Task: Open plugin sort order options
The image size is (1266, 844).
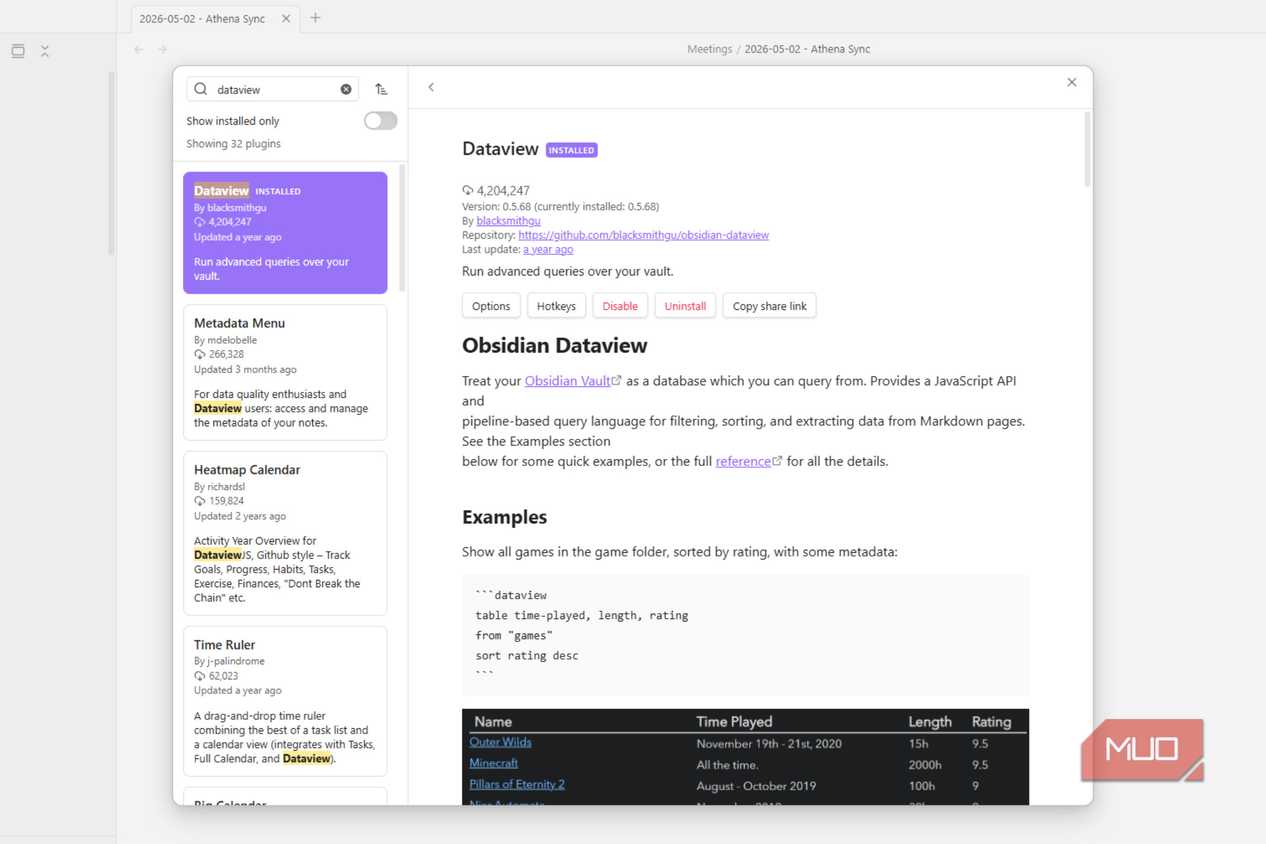Action: (381, 89)
